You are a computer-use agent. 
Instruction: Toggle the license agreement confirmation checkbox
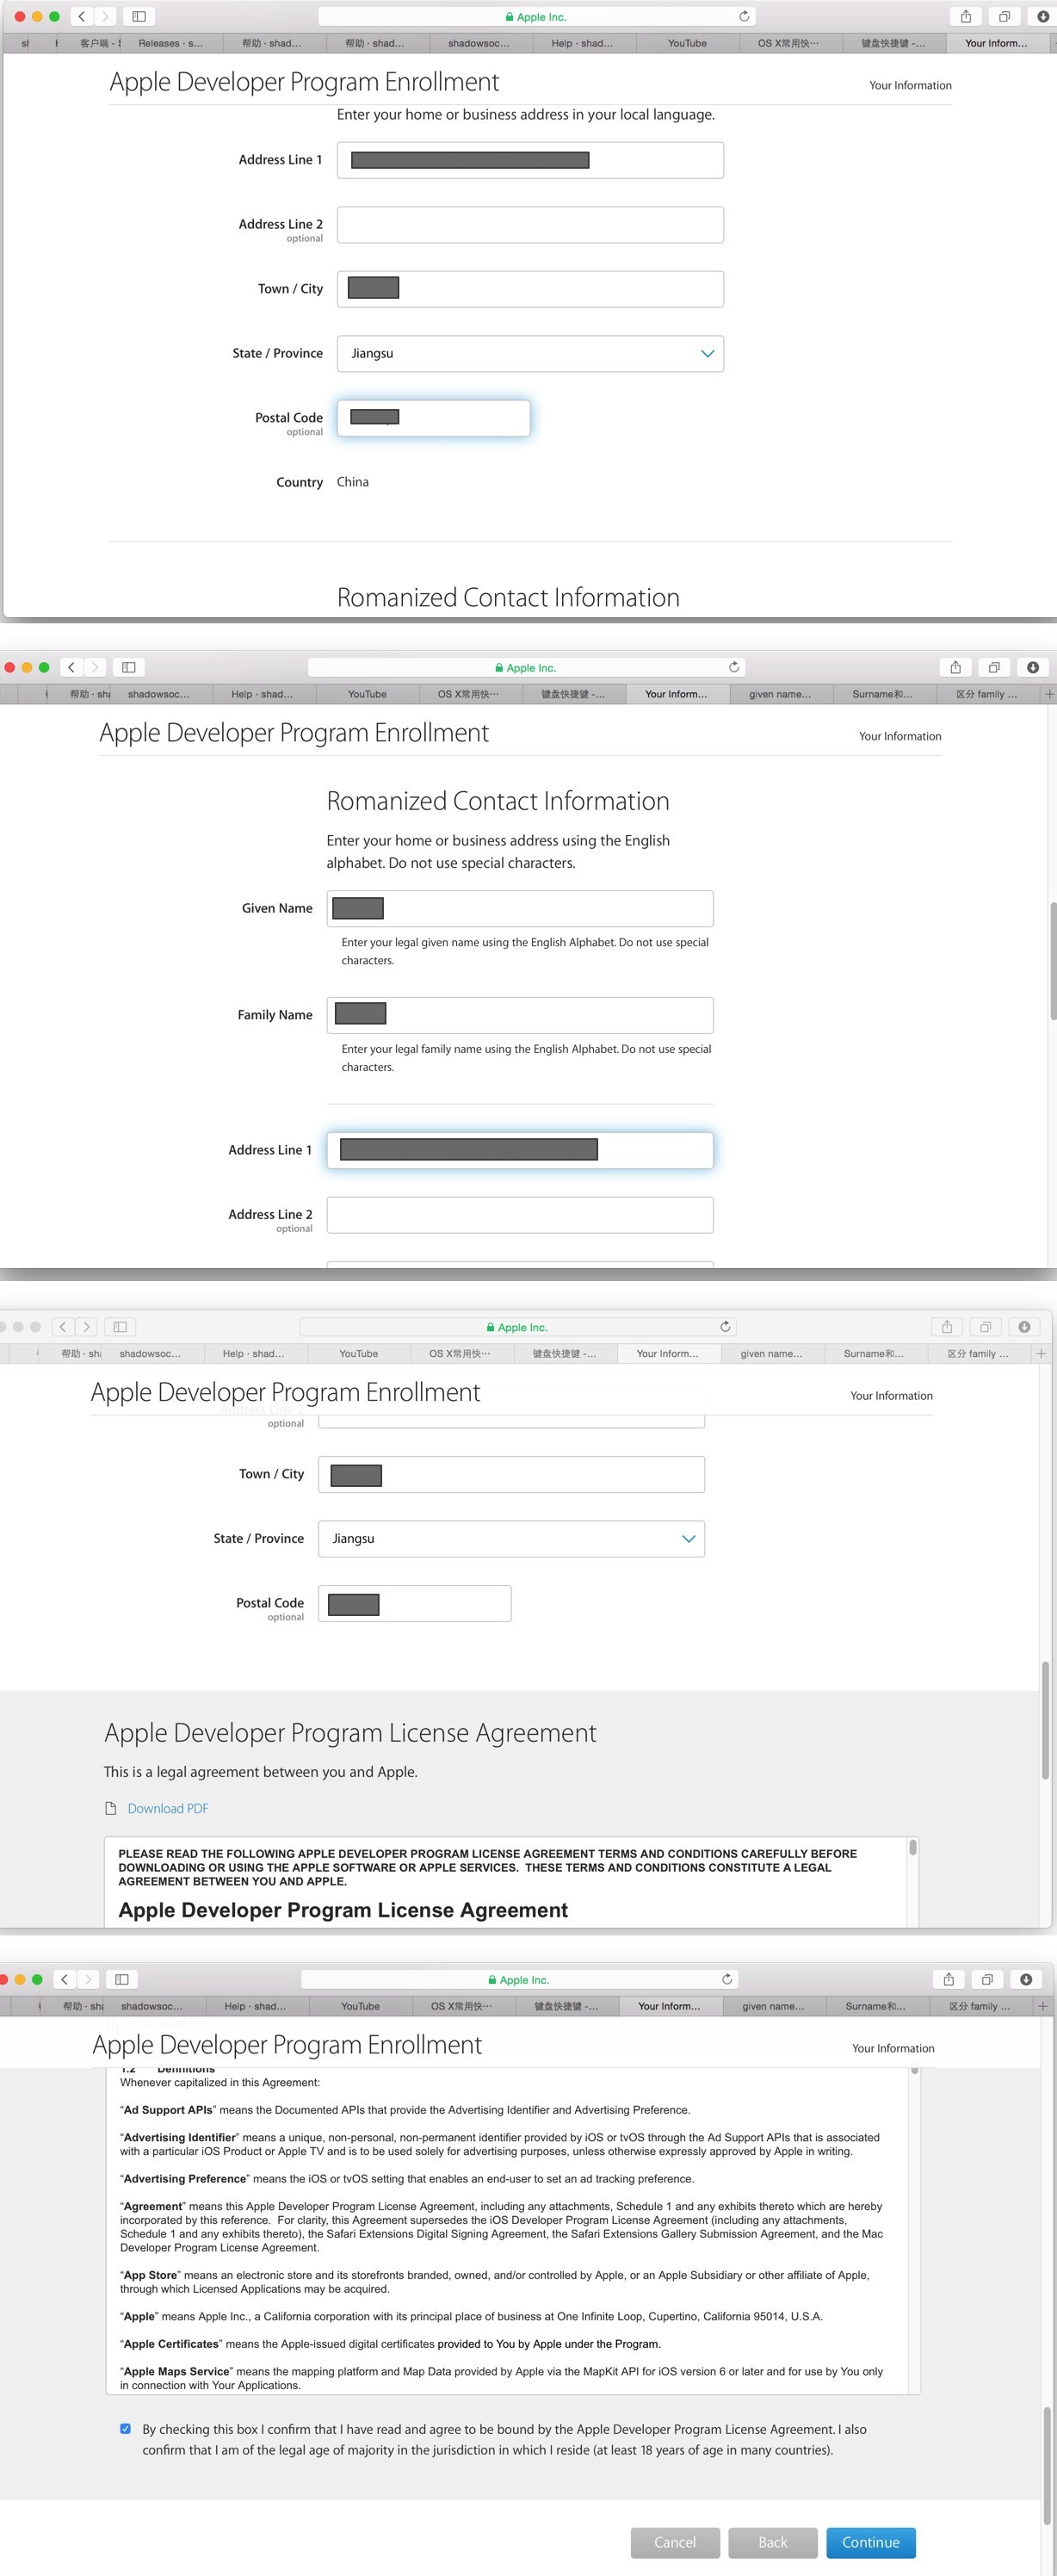[x=125, y=2429]
